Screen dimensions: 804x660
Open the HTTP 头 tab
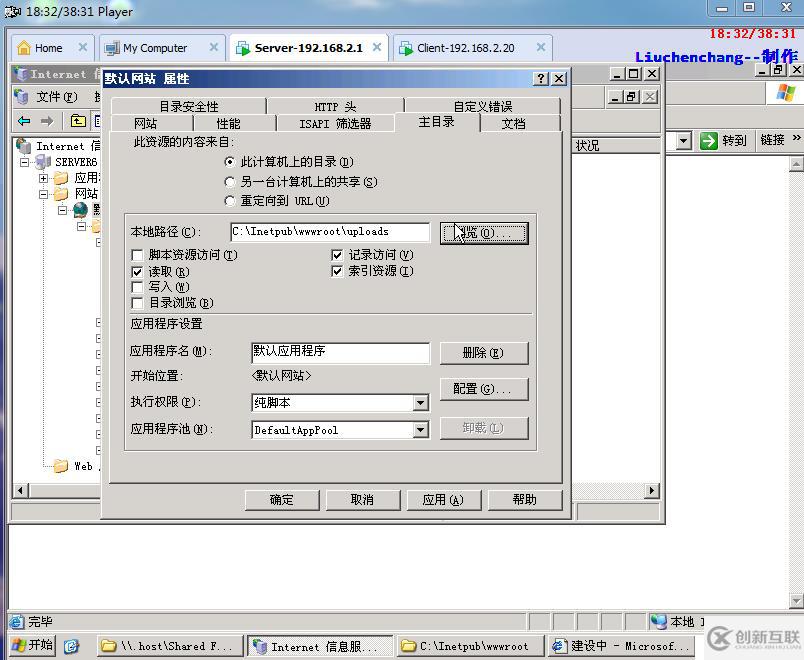pos(335,106)
